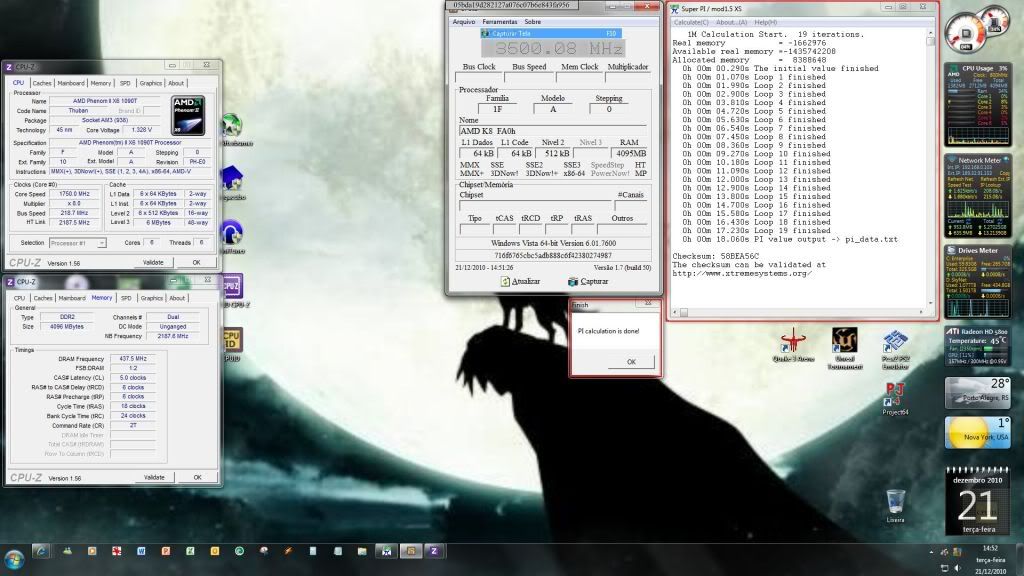The height and width of the screenshot is (576, 1024).
Task: Switch to CPU tab in lower CPU-Z window
Action: click(20, 298)
